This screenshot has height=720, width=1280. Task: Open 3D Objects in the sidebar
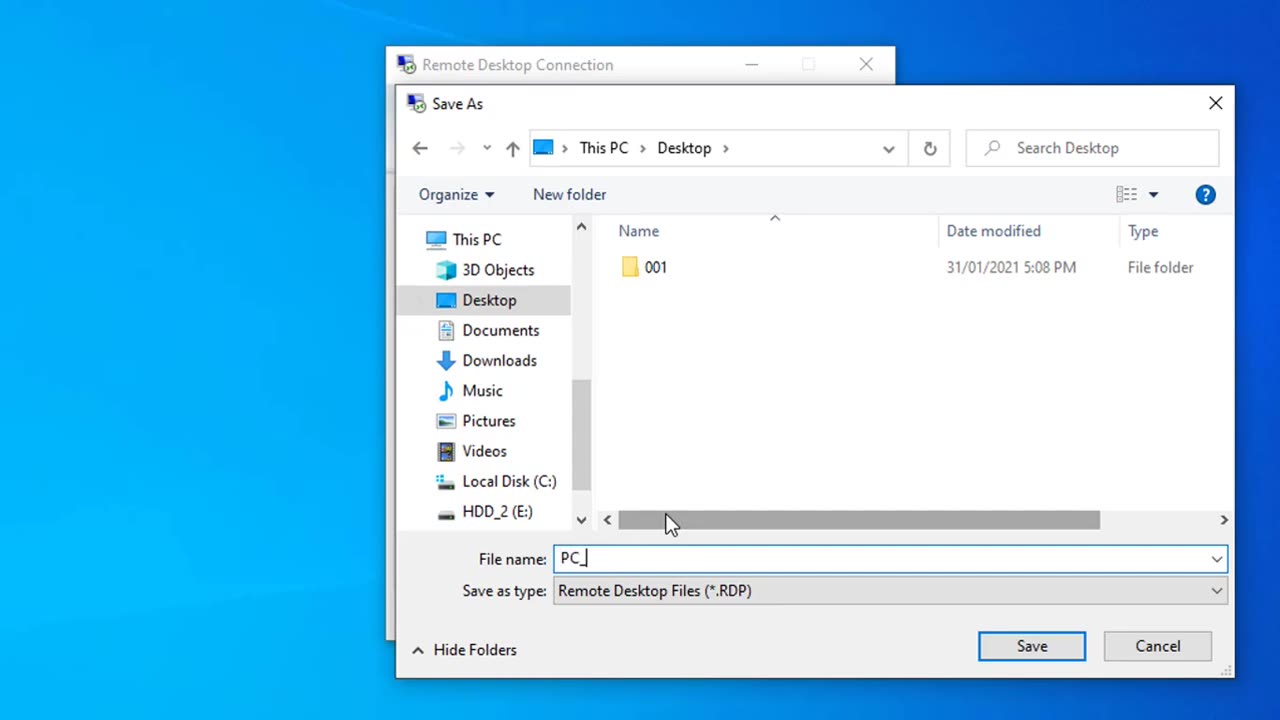pos(498,270)
